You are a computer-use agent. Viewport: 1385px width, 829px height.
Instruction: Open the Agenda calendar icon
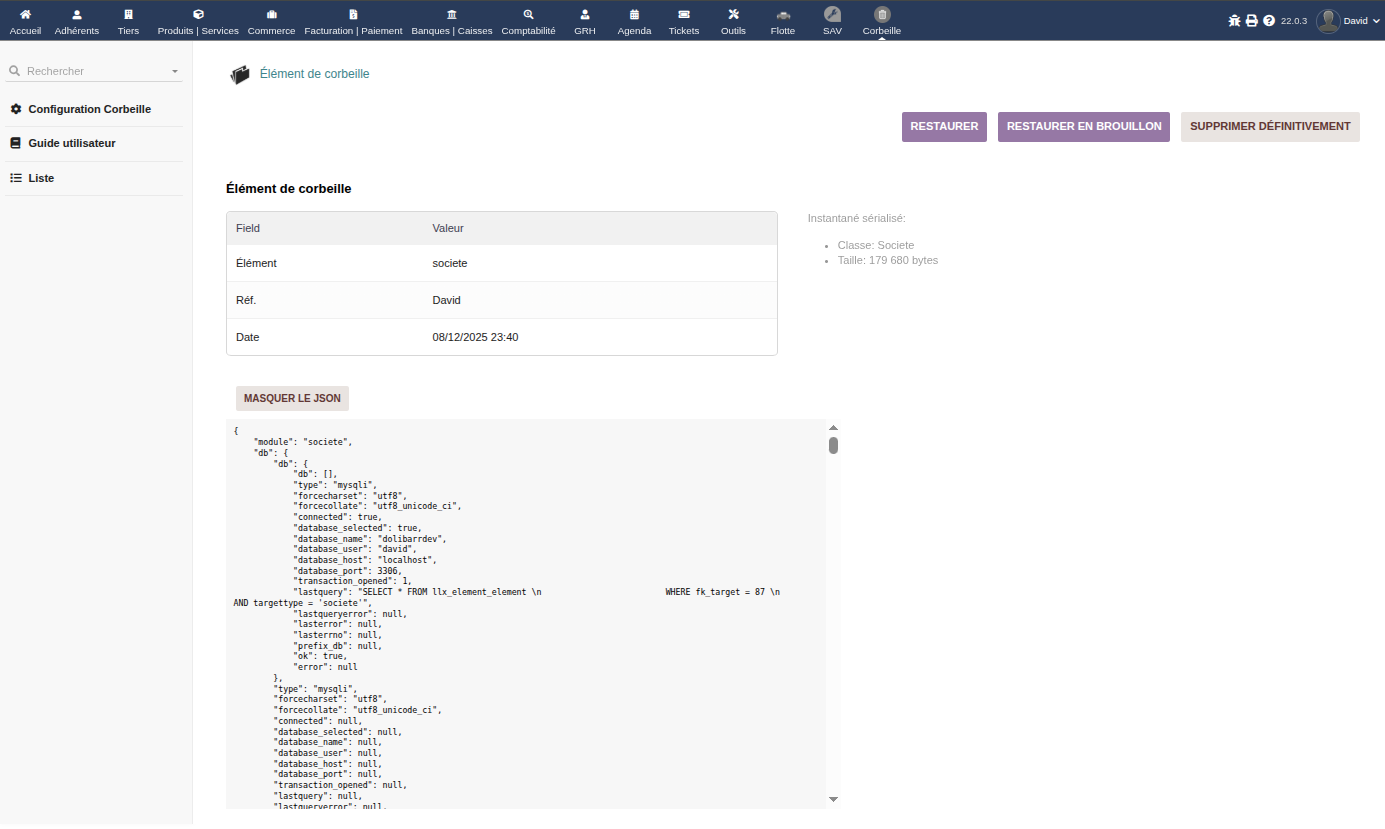634,15
